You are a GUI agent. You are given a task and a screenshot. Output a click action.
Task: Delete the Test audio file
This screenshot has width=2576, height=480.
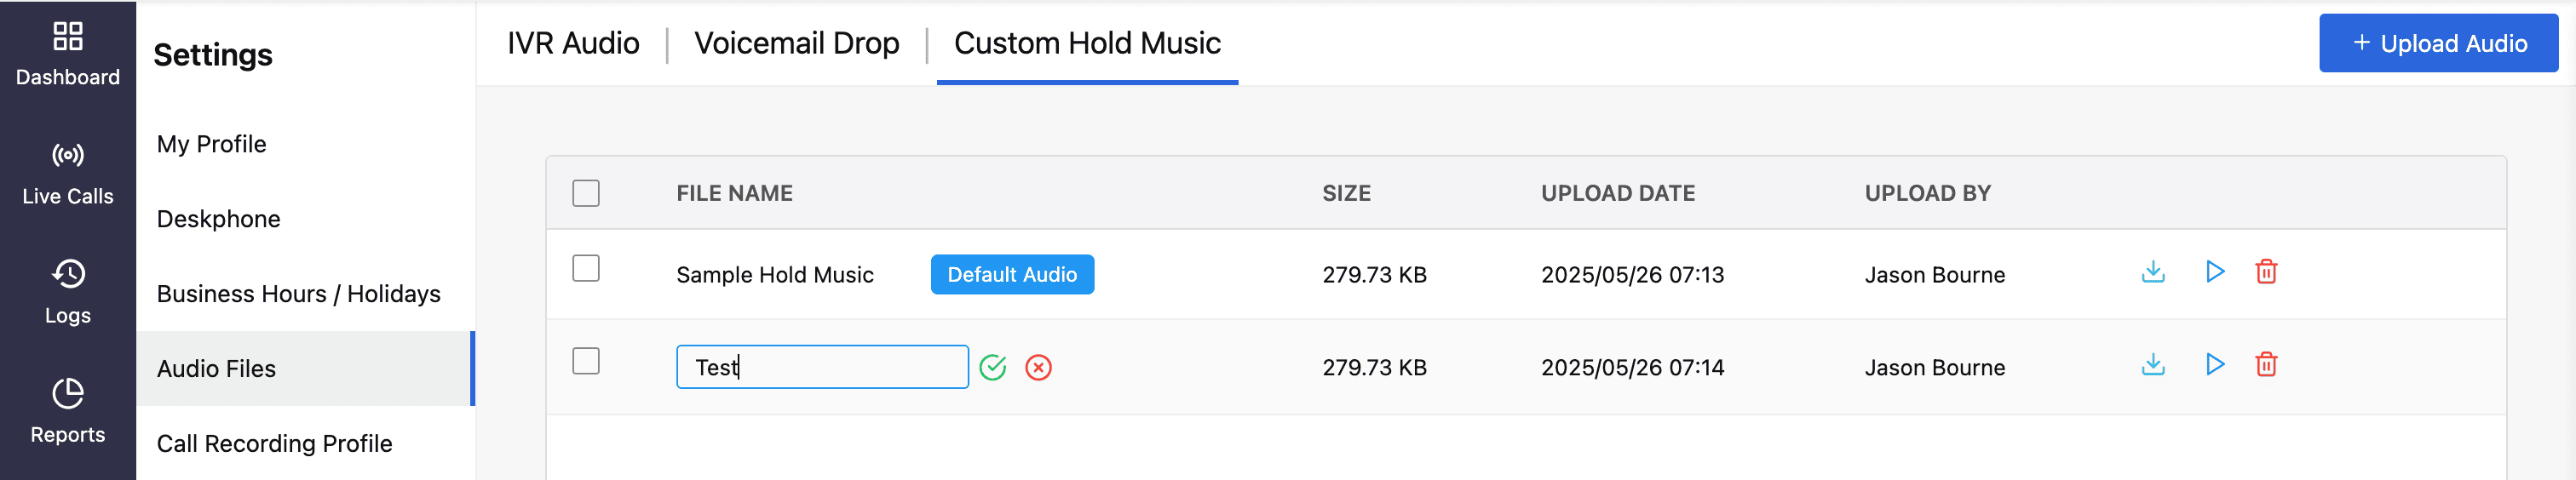pyautogui.click(x=2266, y=365)
